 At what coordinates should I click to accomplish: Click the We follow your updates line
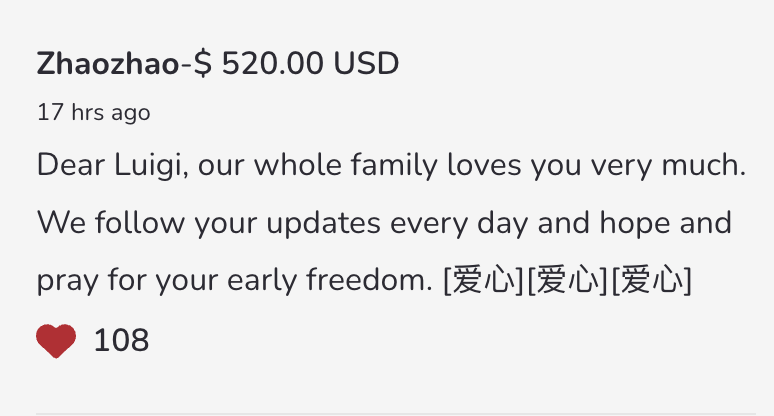pyautogui.click(x=385, y=223)
